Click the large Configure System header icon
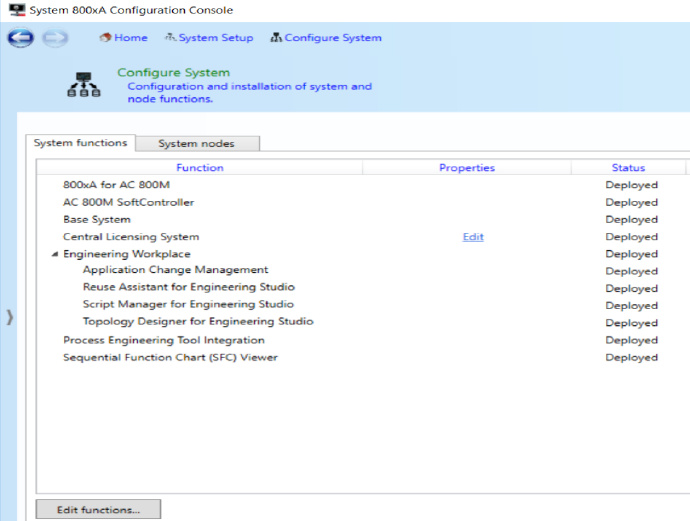Viewport: 690px width, 521px height. tap(84, 84)
